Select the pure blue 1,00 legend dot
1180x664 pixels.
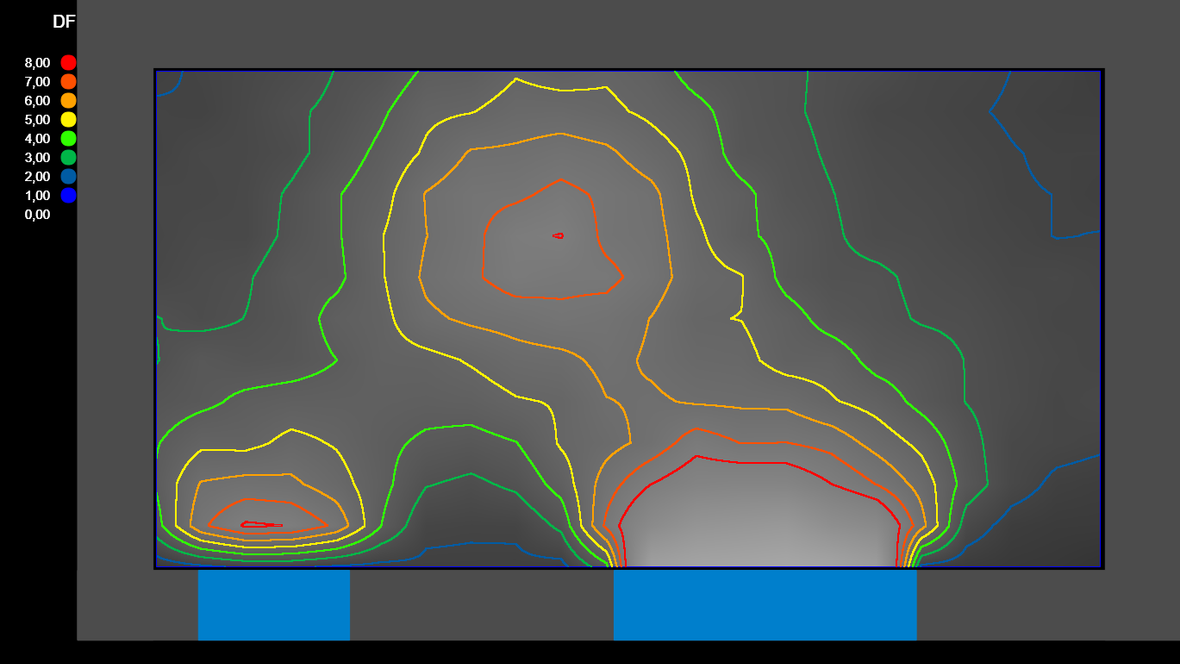tap(68, 196)
